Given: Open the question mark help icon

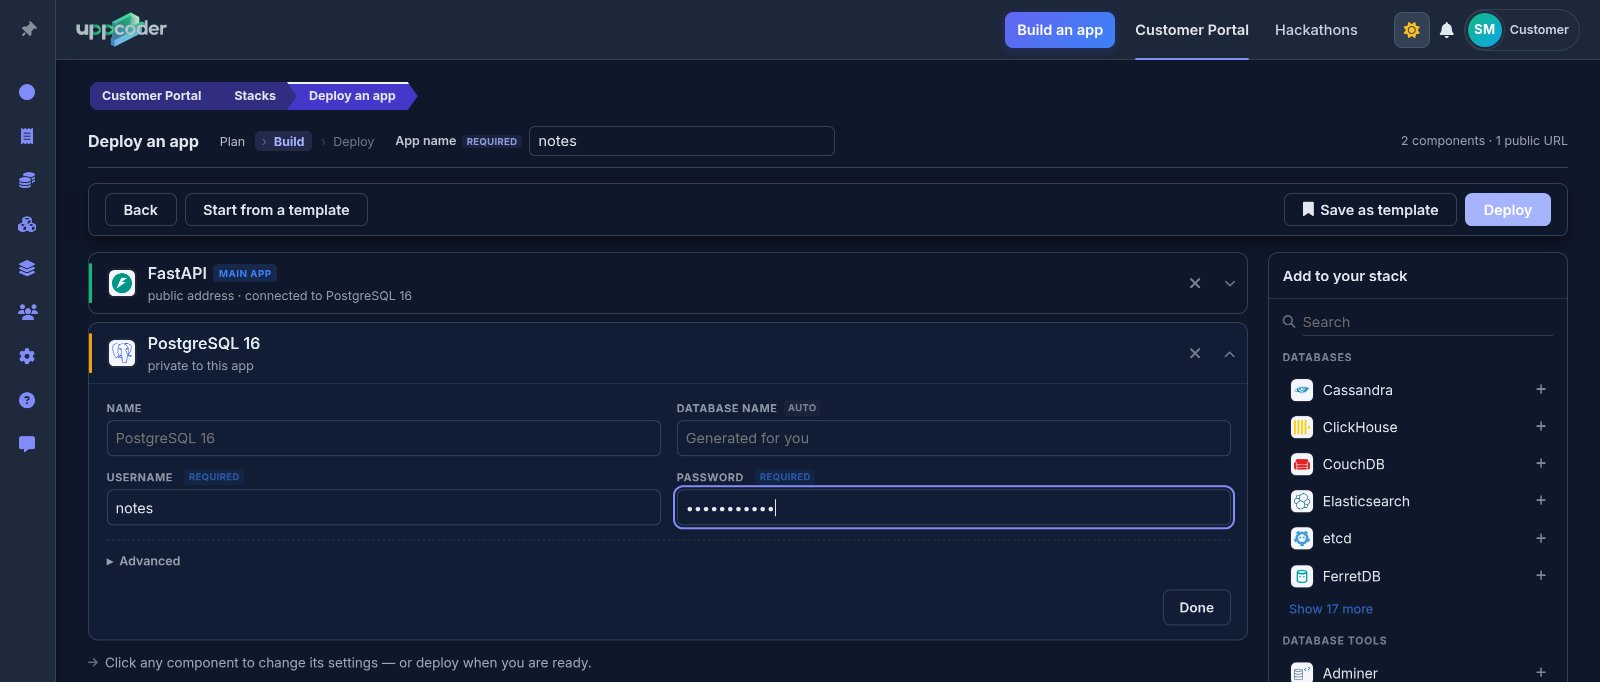Looking at the screenshot, I should (x=27, y=400).
